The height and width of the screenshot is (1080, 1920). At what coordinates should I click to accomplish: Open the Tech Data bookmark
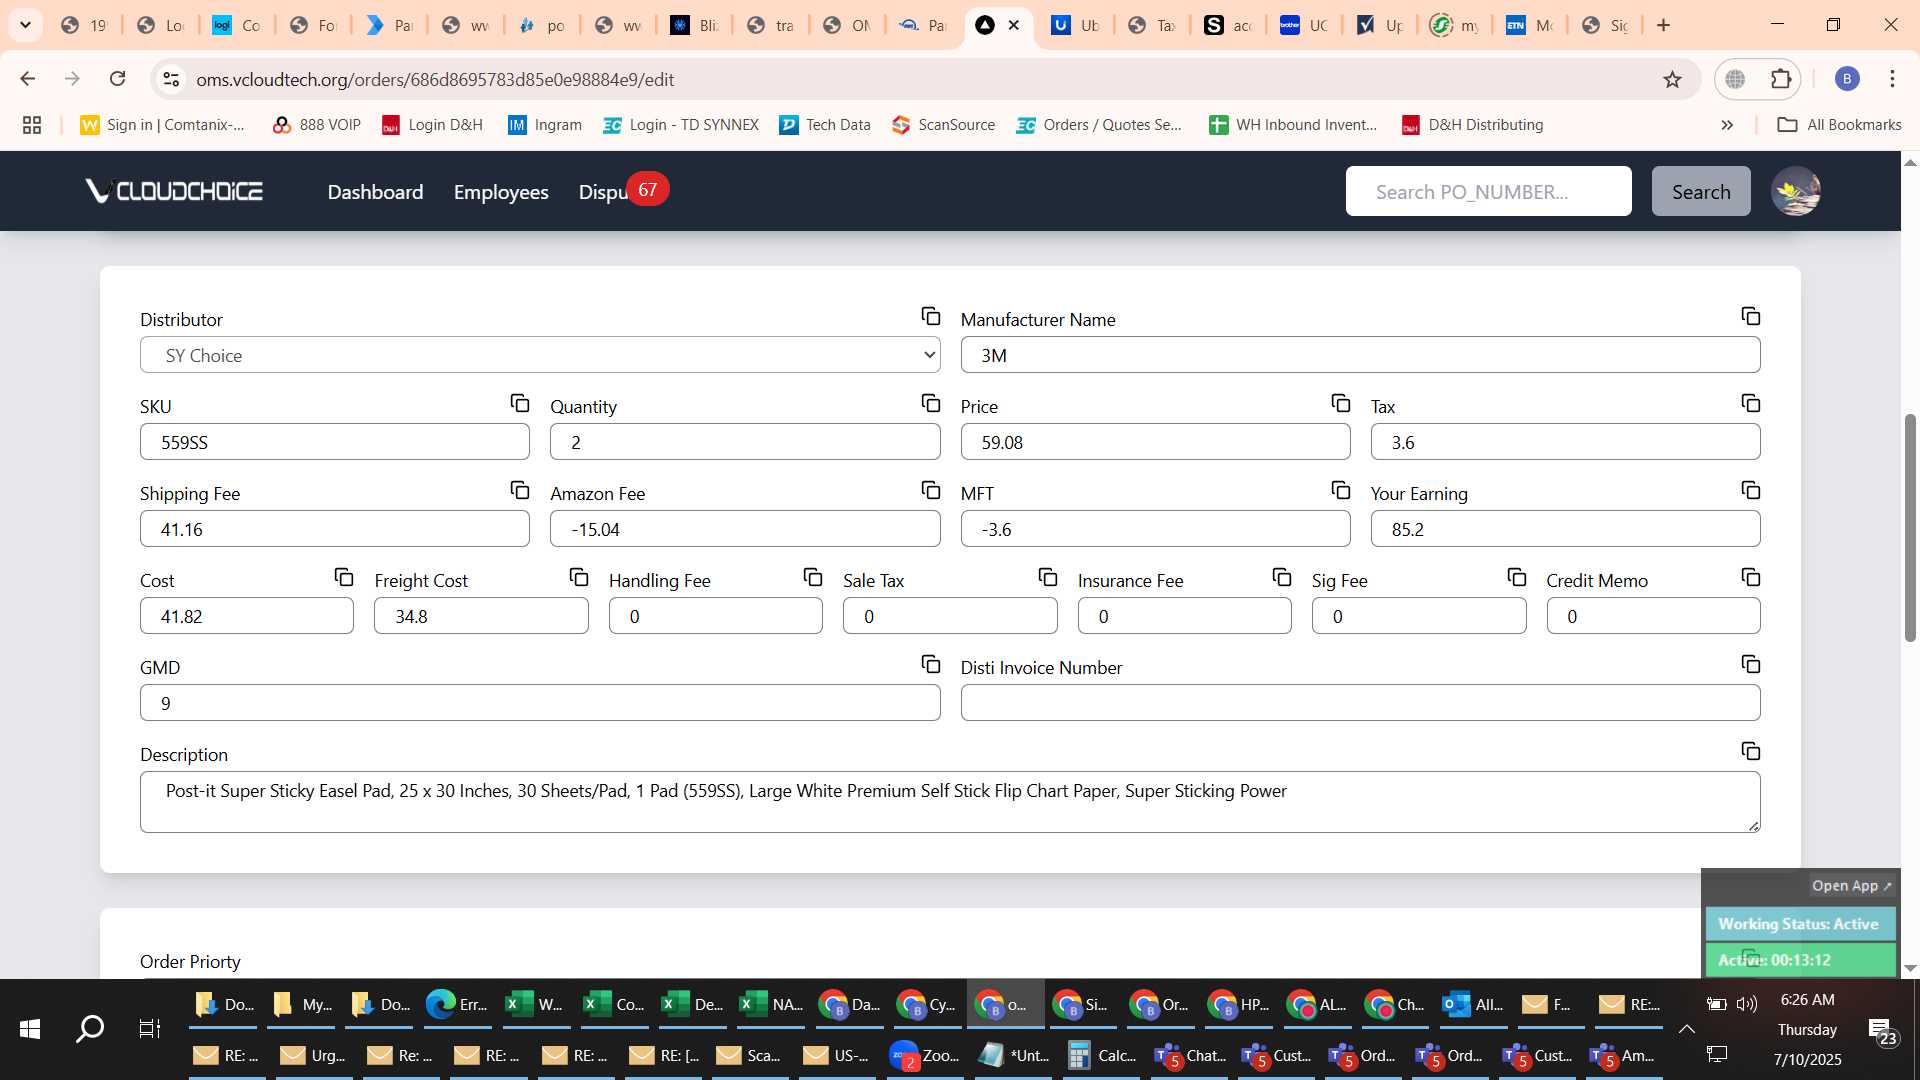click(x=825, y=125)
